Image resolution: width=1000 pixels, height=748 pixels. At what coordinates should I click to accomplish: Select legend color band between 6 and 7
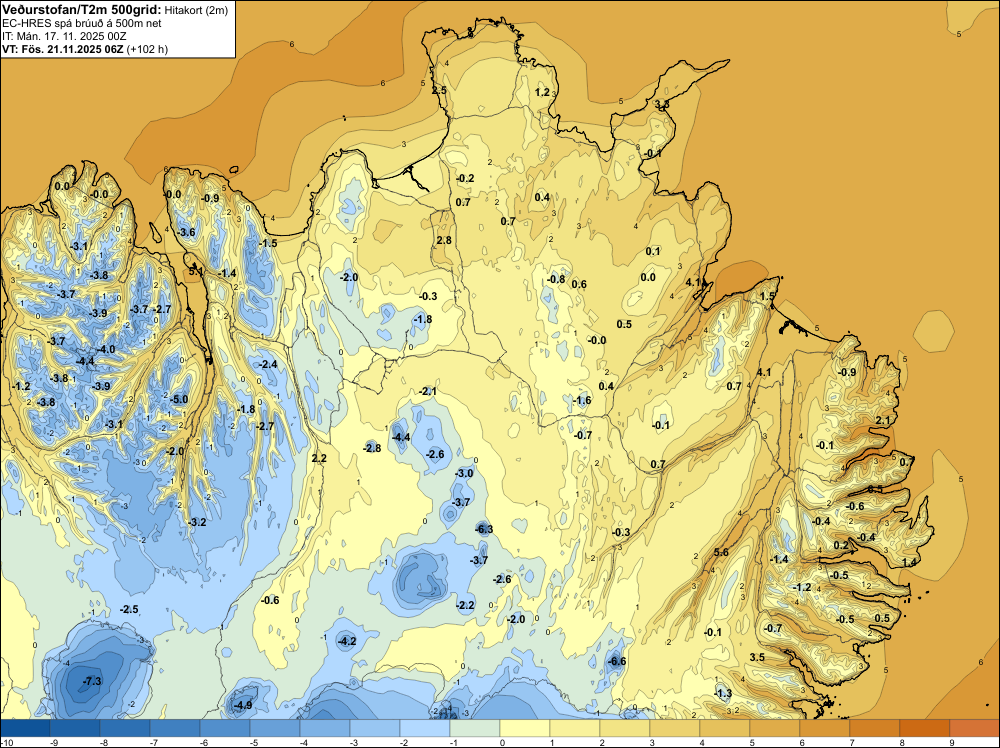pos(825,728)
